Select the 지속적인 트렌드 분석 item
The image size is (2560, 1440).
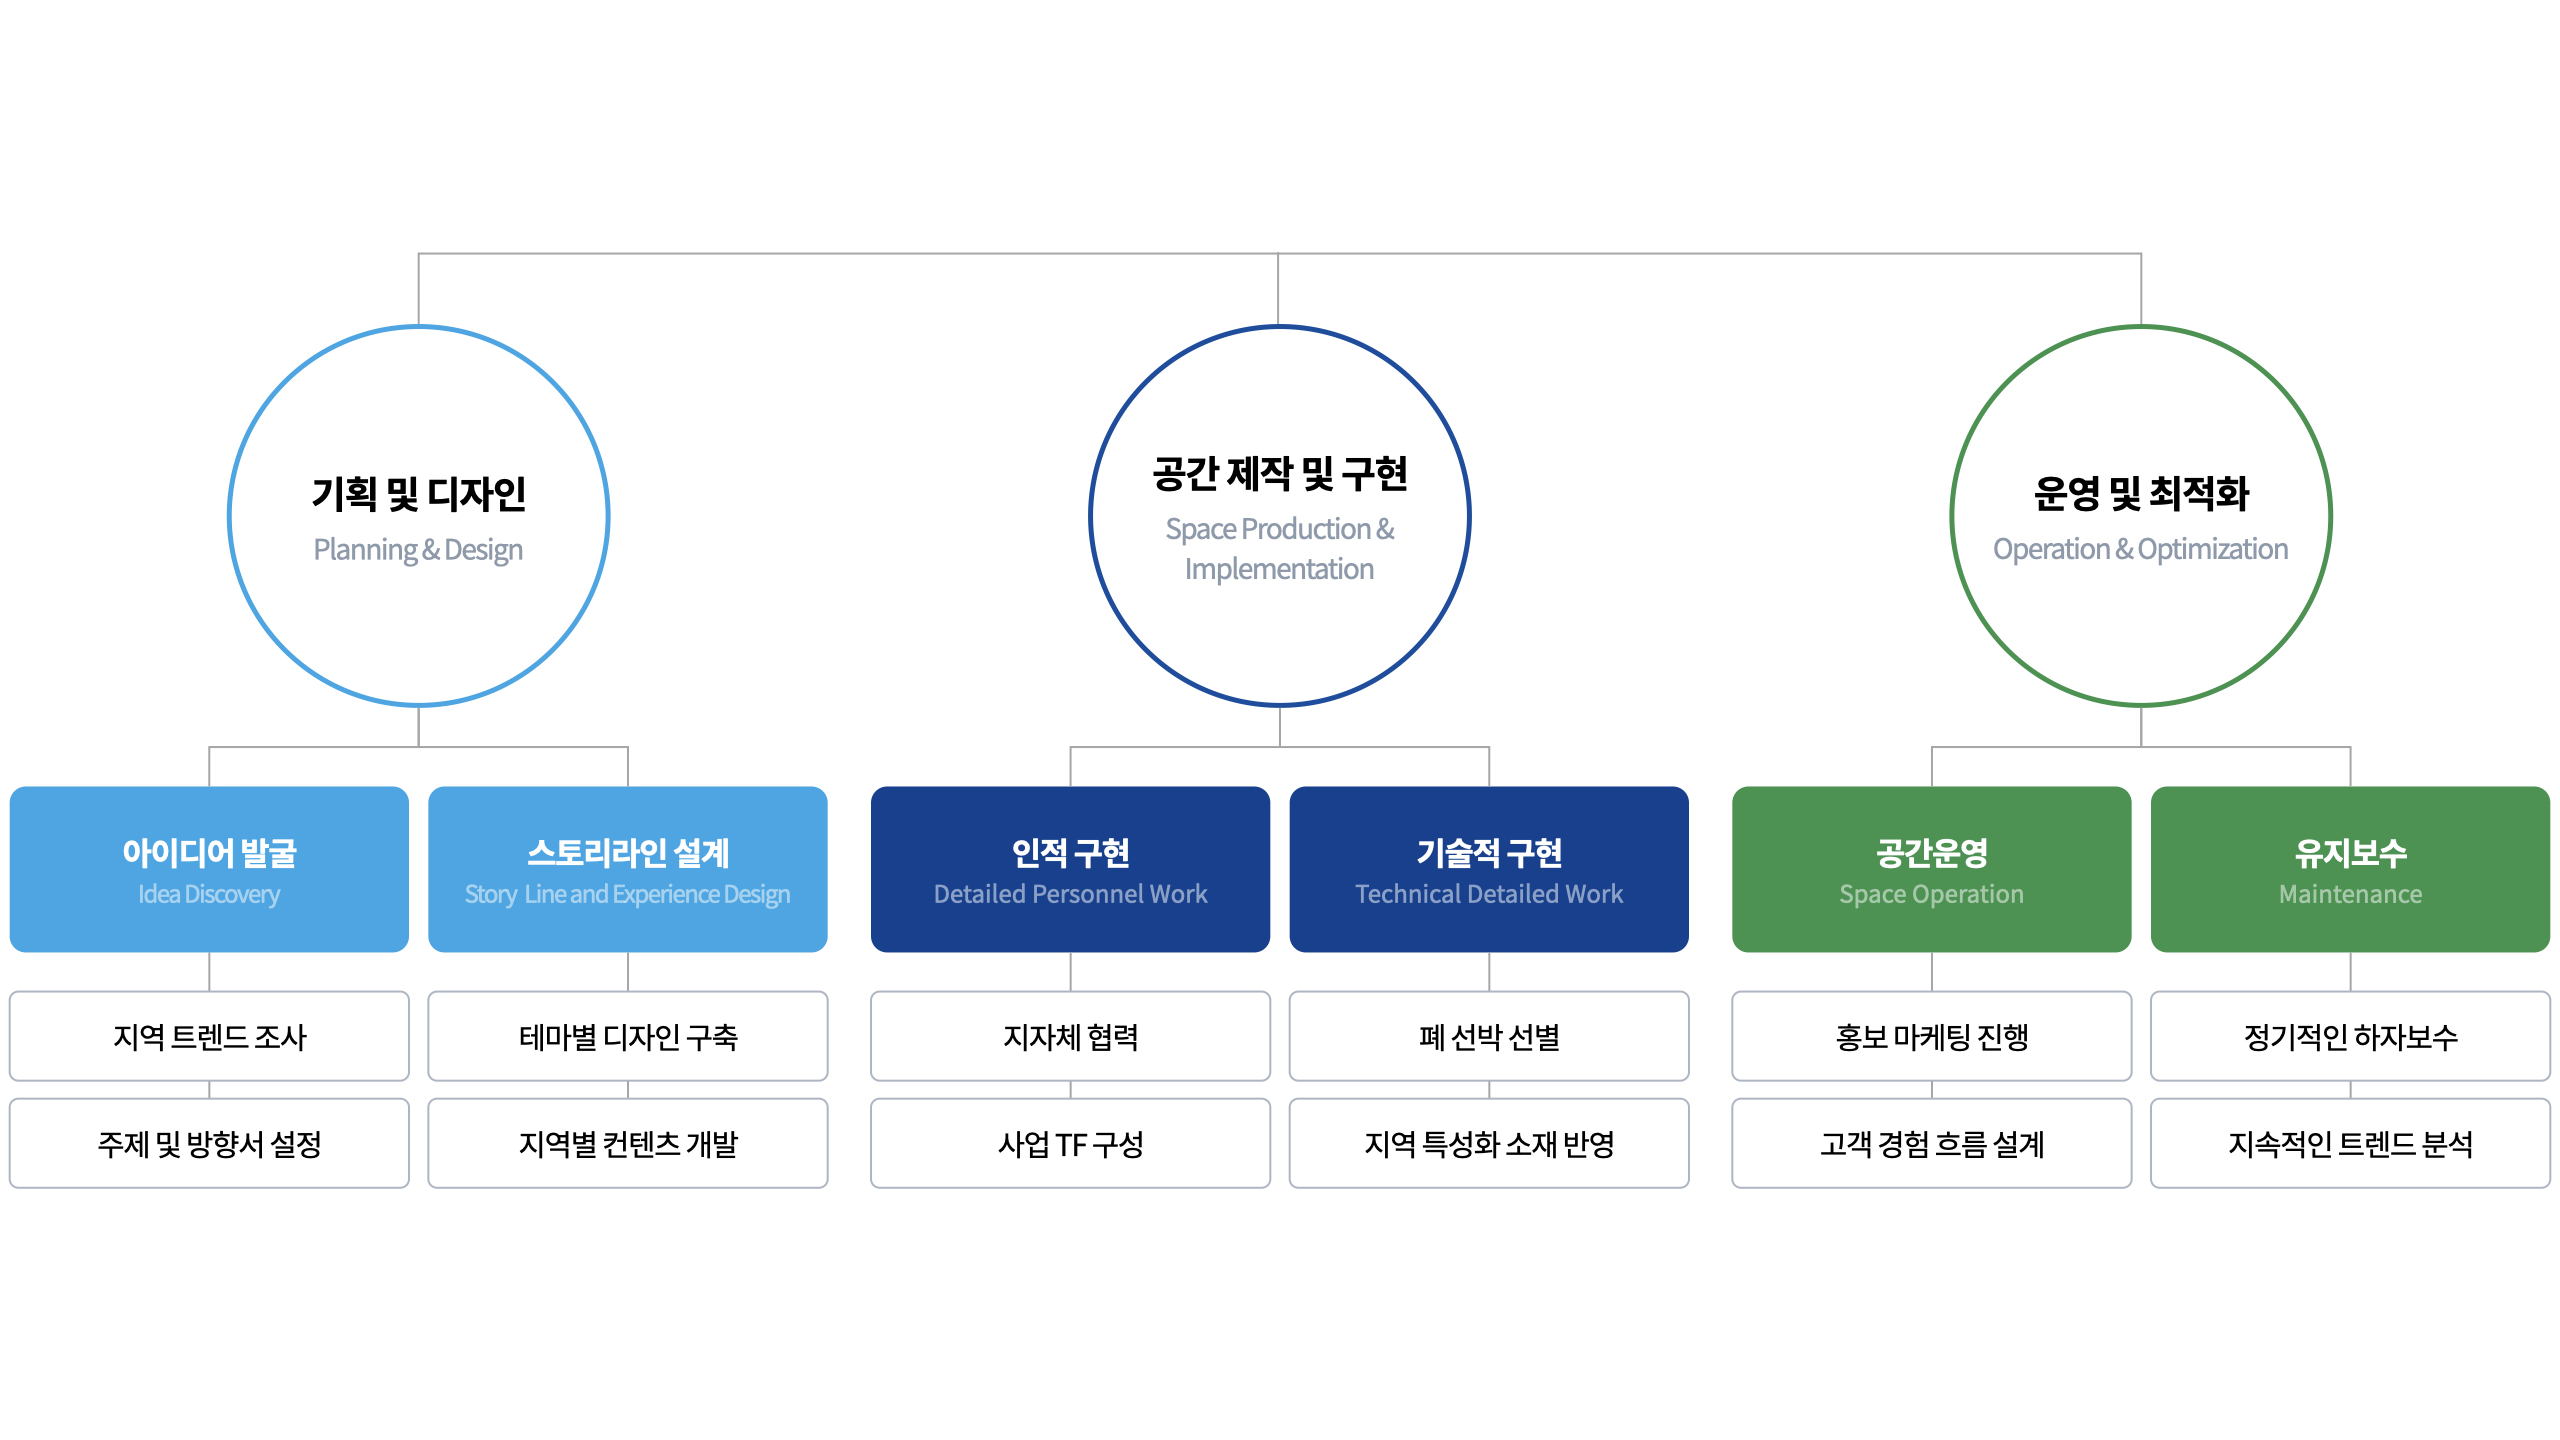pos(2350,1143)
